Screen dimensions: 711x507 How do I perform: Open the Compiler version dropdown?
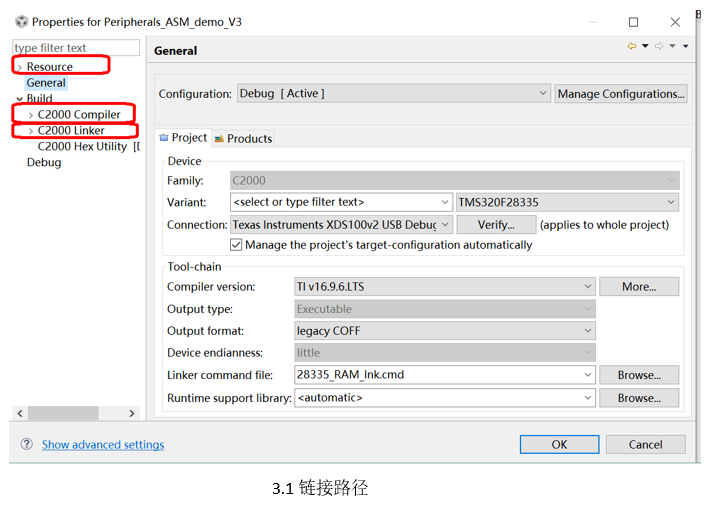pos(444,287)
